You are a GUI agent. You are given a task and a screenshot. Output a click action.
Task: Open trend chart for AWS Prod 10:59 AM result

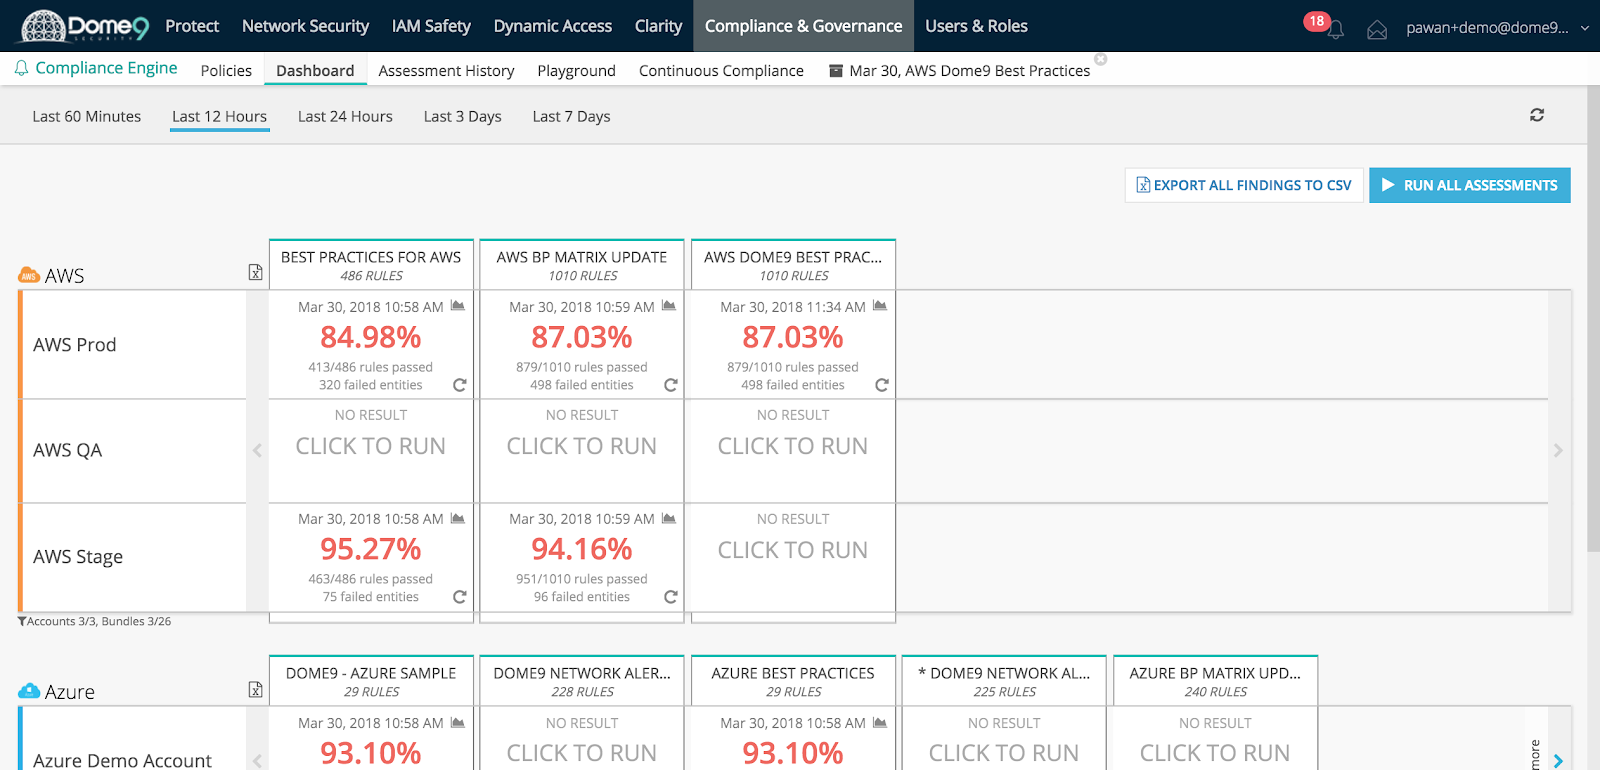tap(669, 306)
